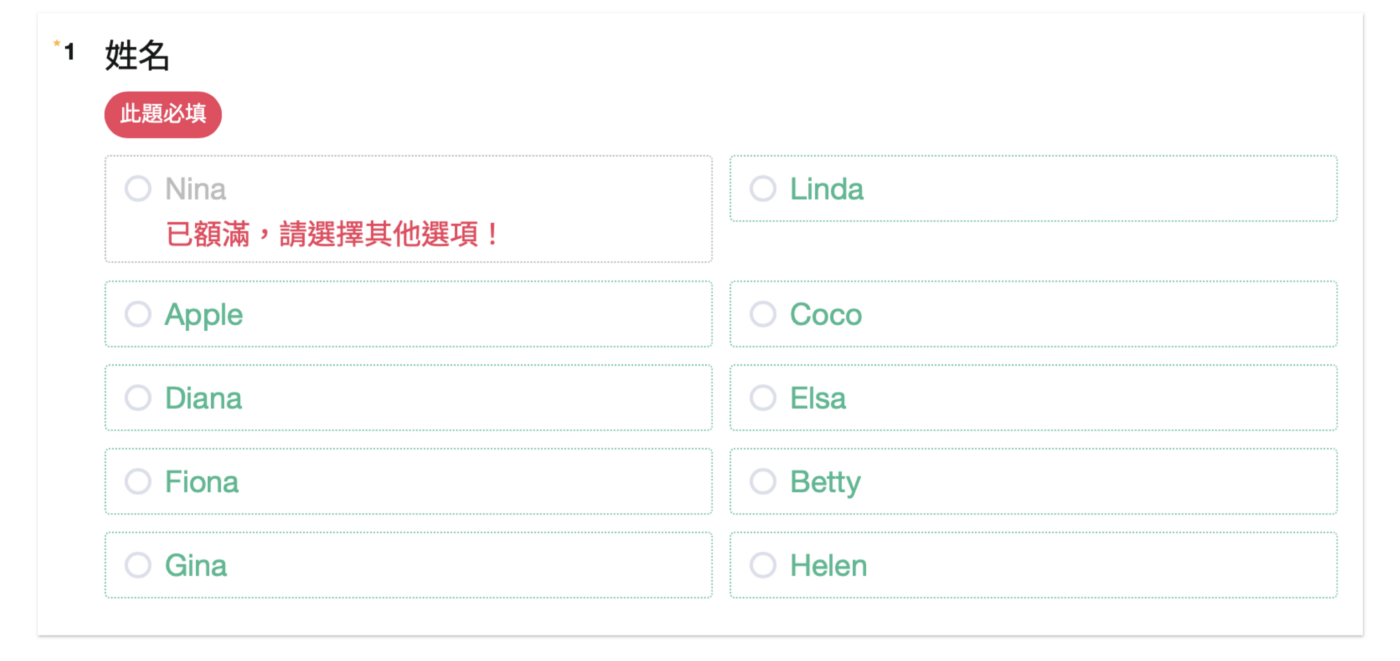
Task: Click the Diana name label
Action: click(203, 398)
